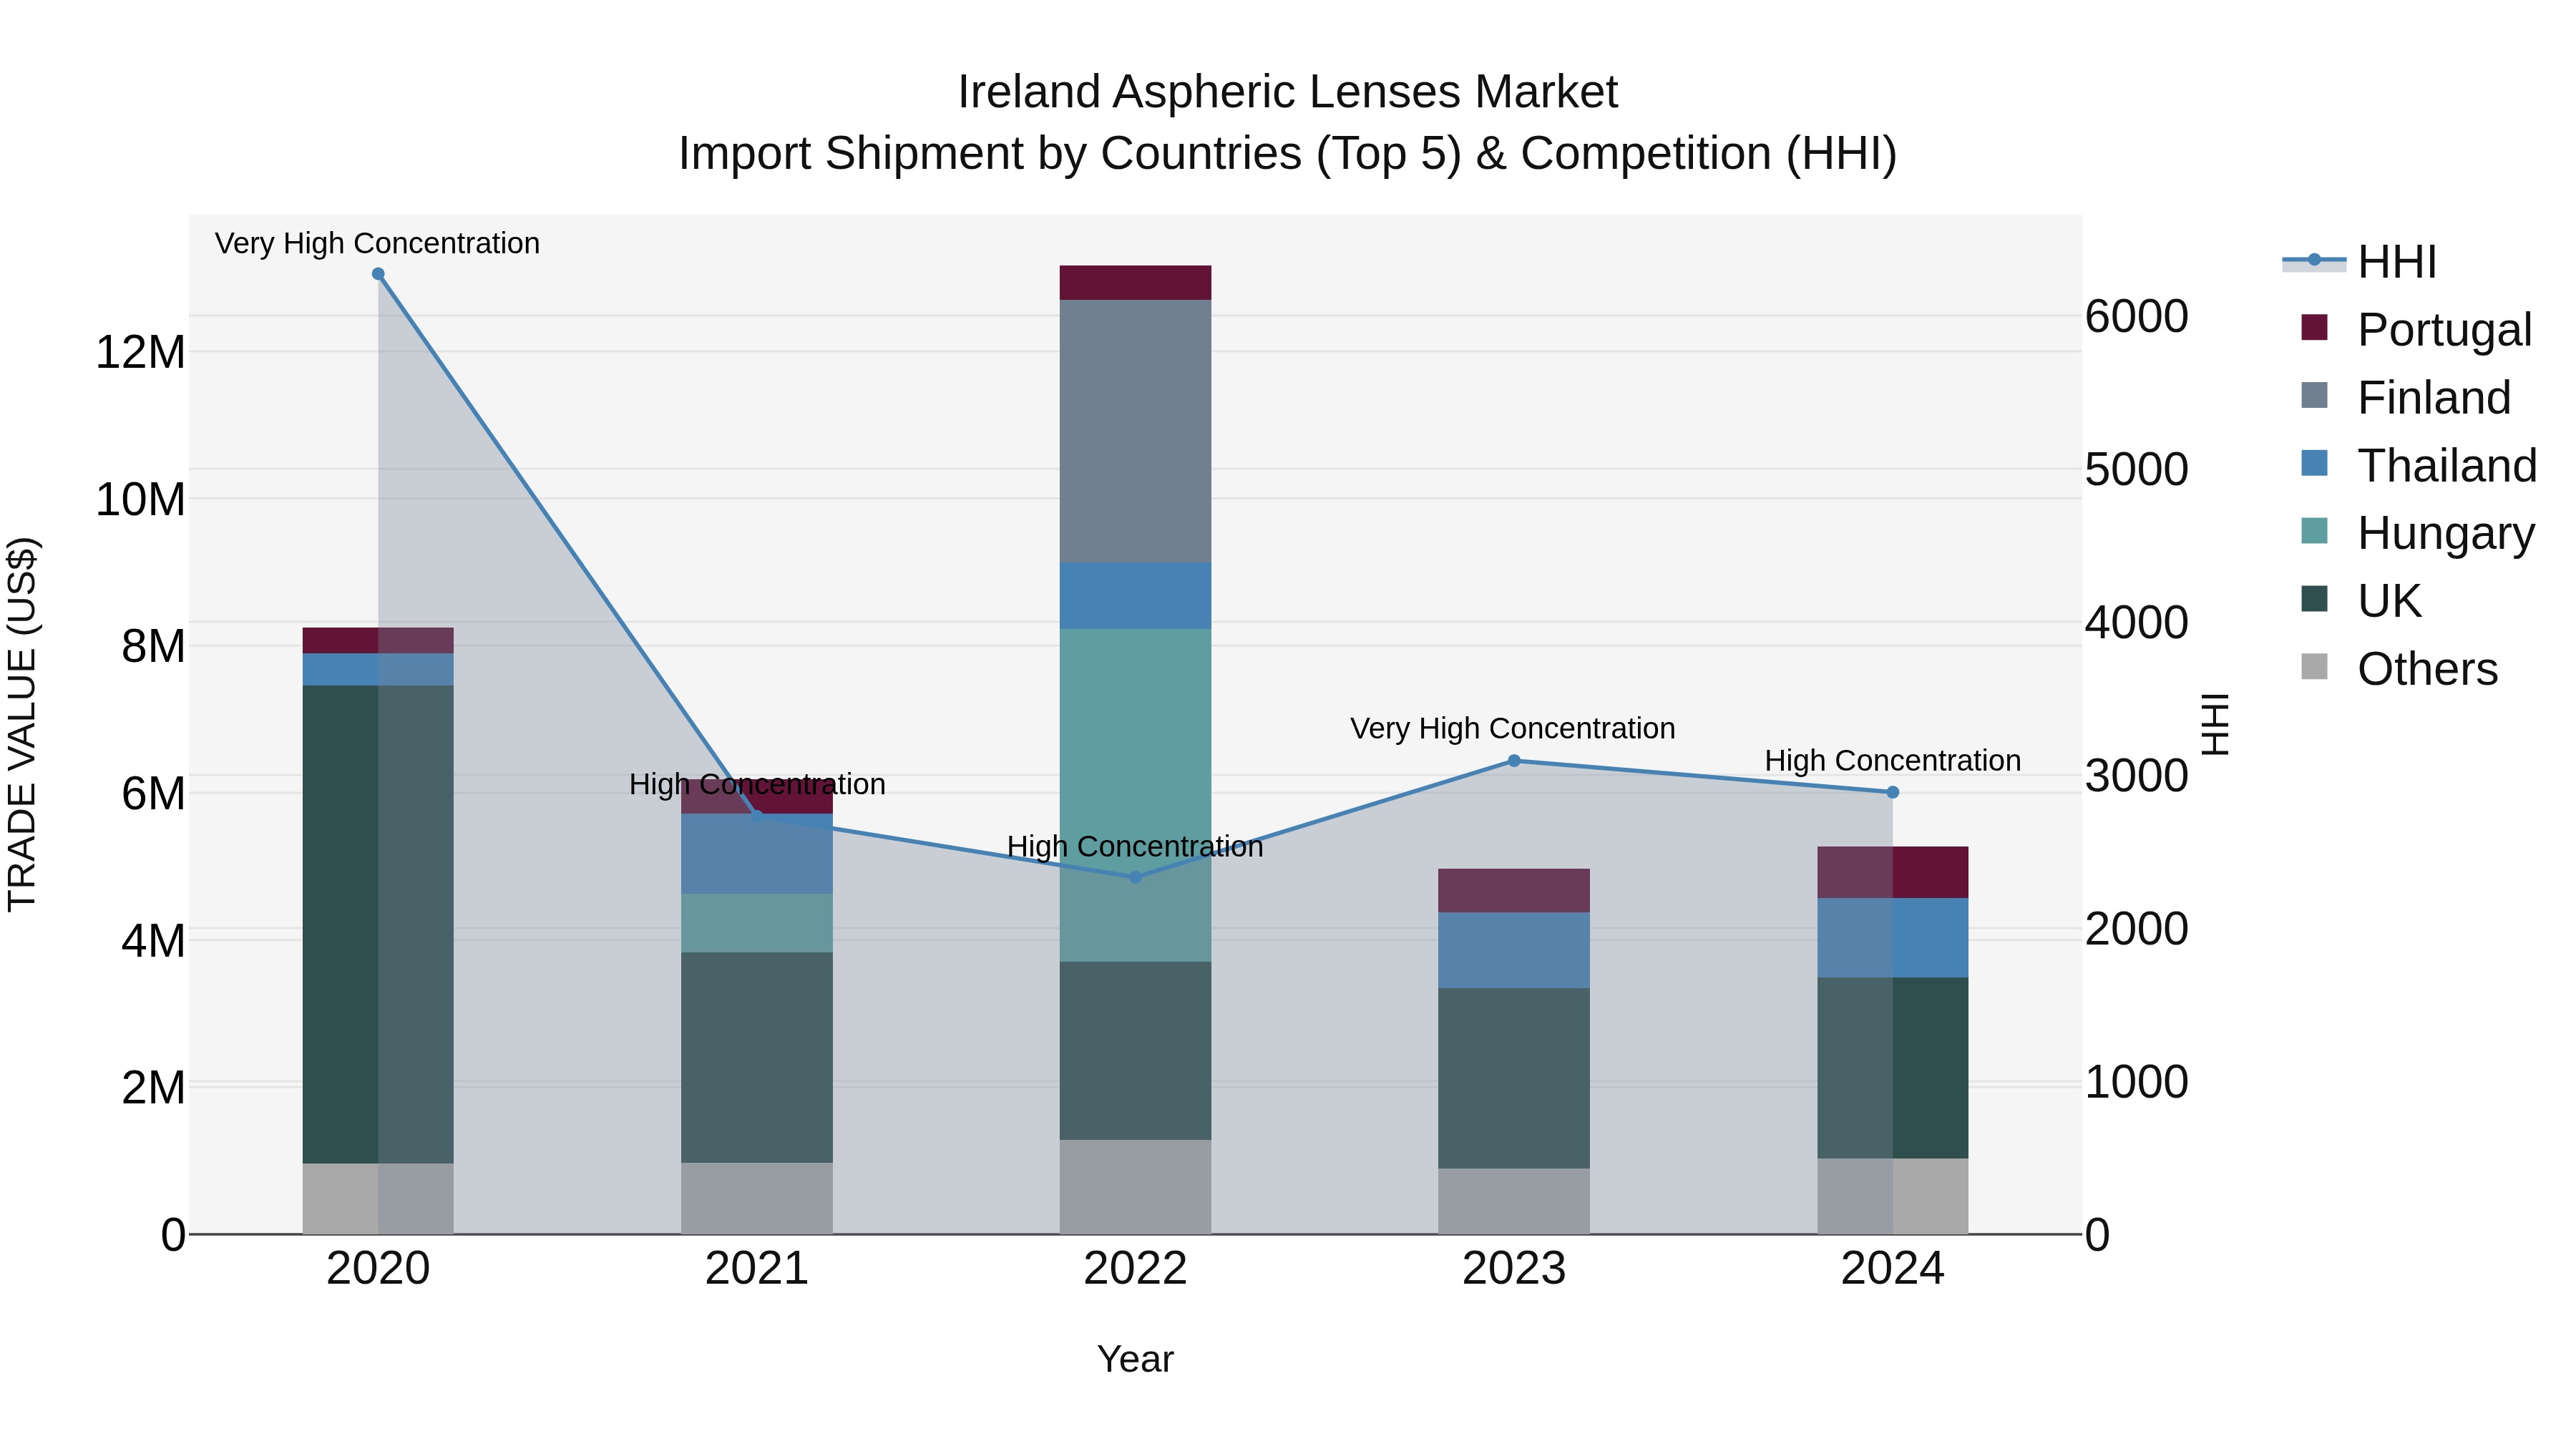Click the 8M trade value tick label
The image size is (2576, 1449).
(x=153, y=646)
